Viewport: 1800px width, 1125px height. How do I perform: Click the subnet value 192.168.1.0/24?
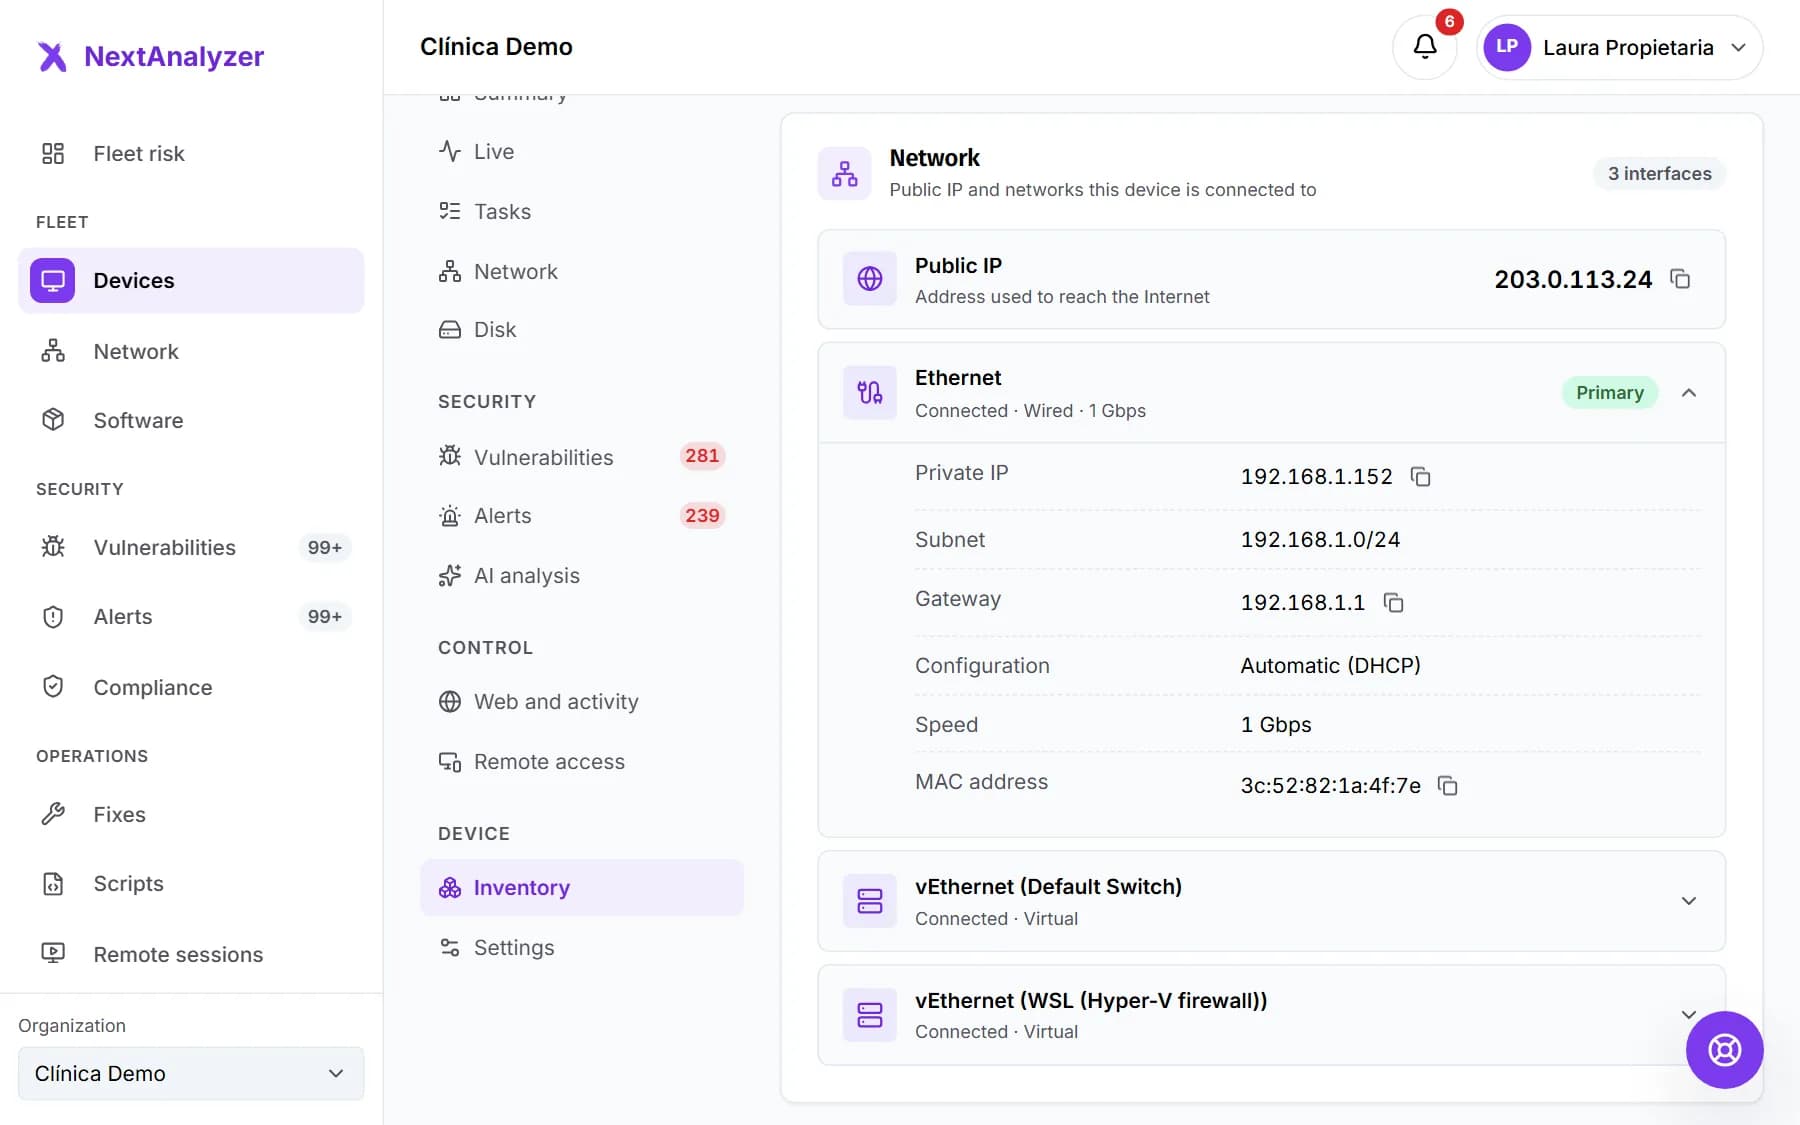[x=1320, y=540]
